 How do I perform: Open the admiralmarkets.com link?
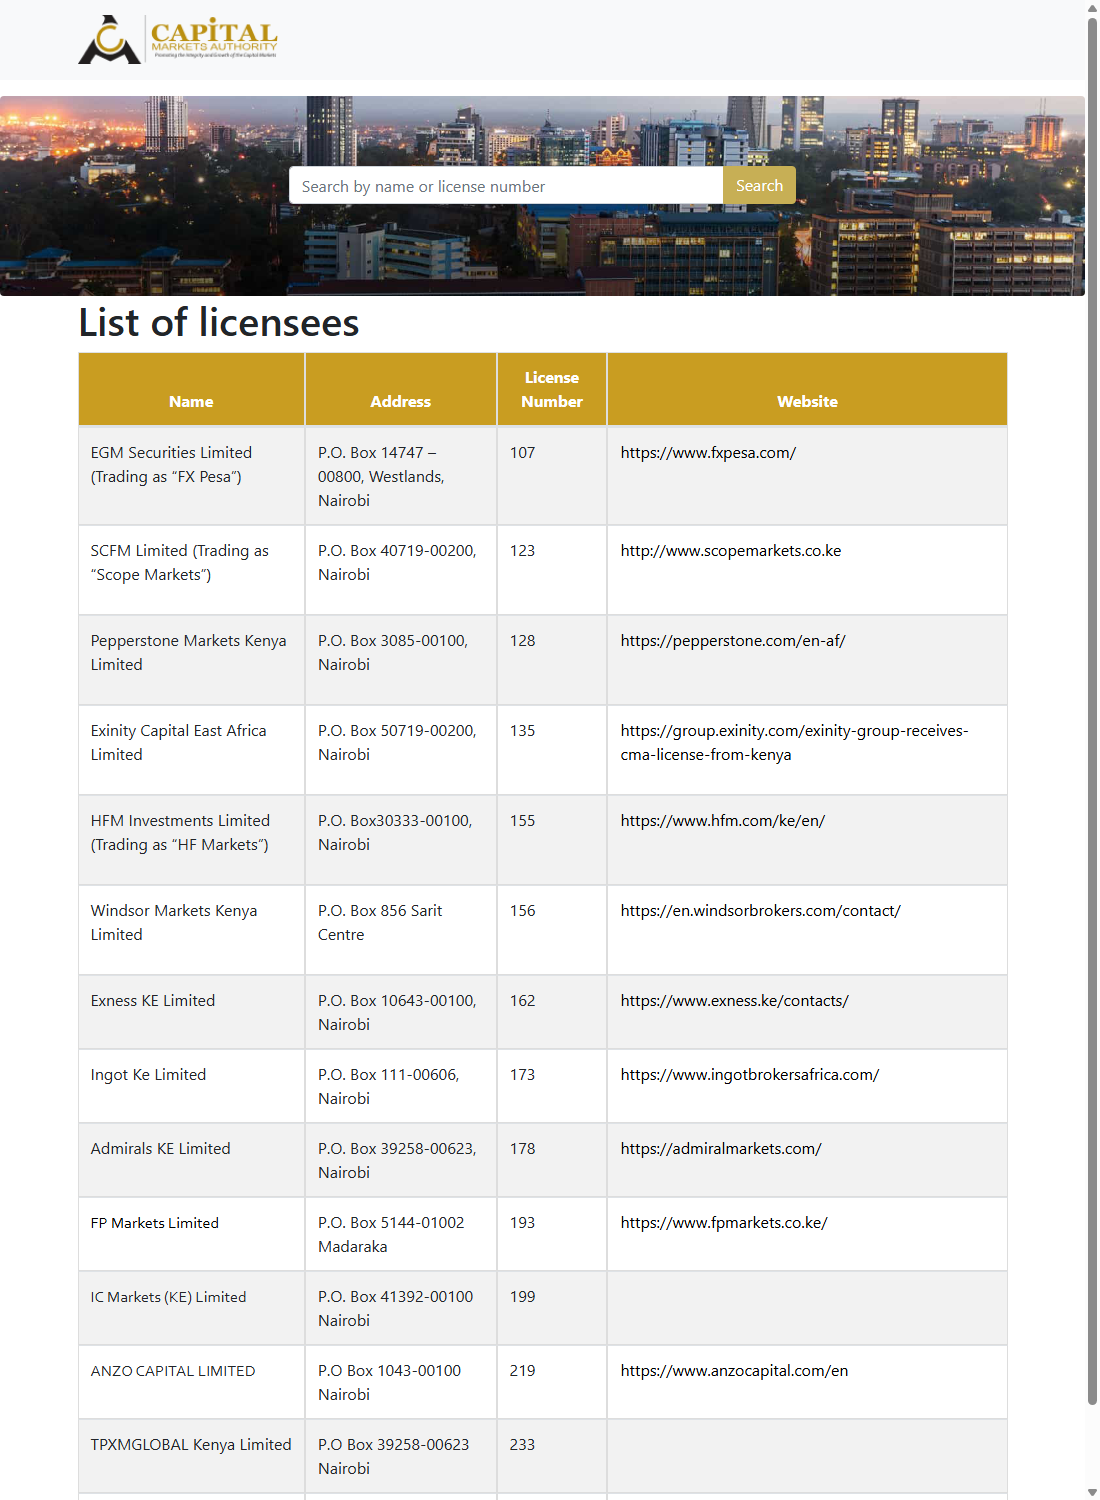[721, 1149]
